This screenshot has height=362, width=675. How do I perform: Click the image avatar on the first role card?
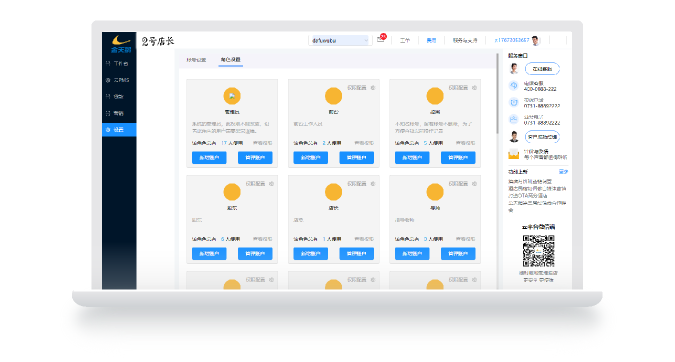point(232,96)
